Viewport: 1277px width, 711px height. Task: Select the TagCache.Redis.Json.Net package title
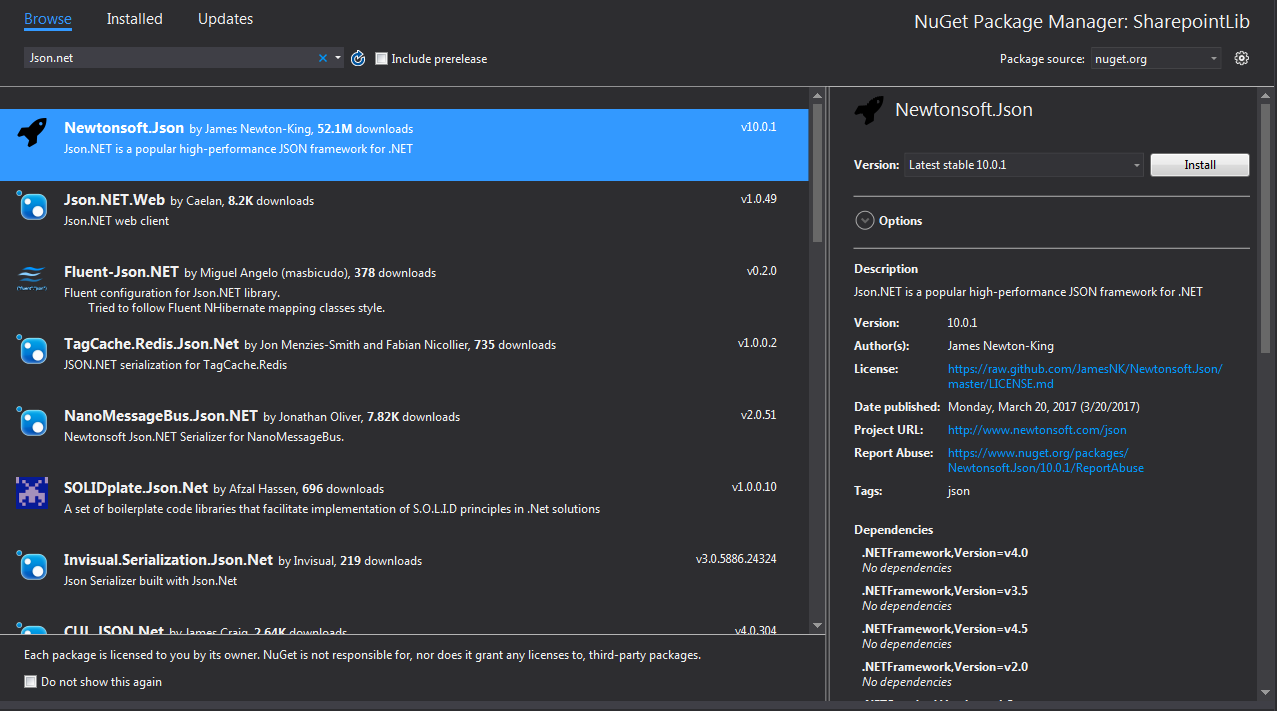click(152, 344)
